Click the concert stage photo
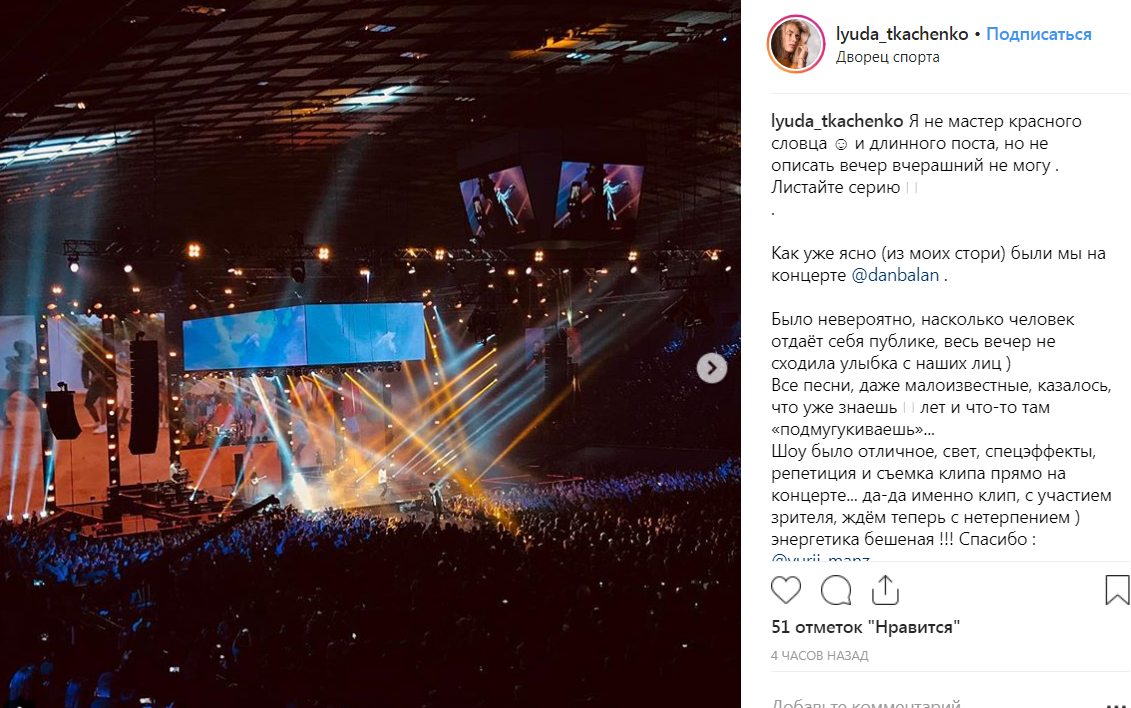The height and width of the screenshot is (708, 1131). click(370, 354)
